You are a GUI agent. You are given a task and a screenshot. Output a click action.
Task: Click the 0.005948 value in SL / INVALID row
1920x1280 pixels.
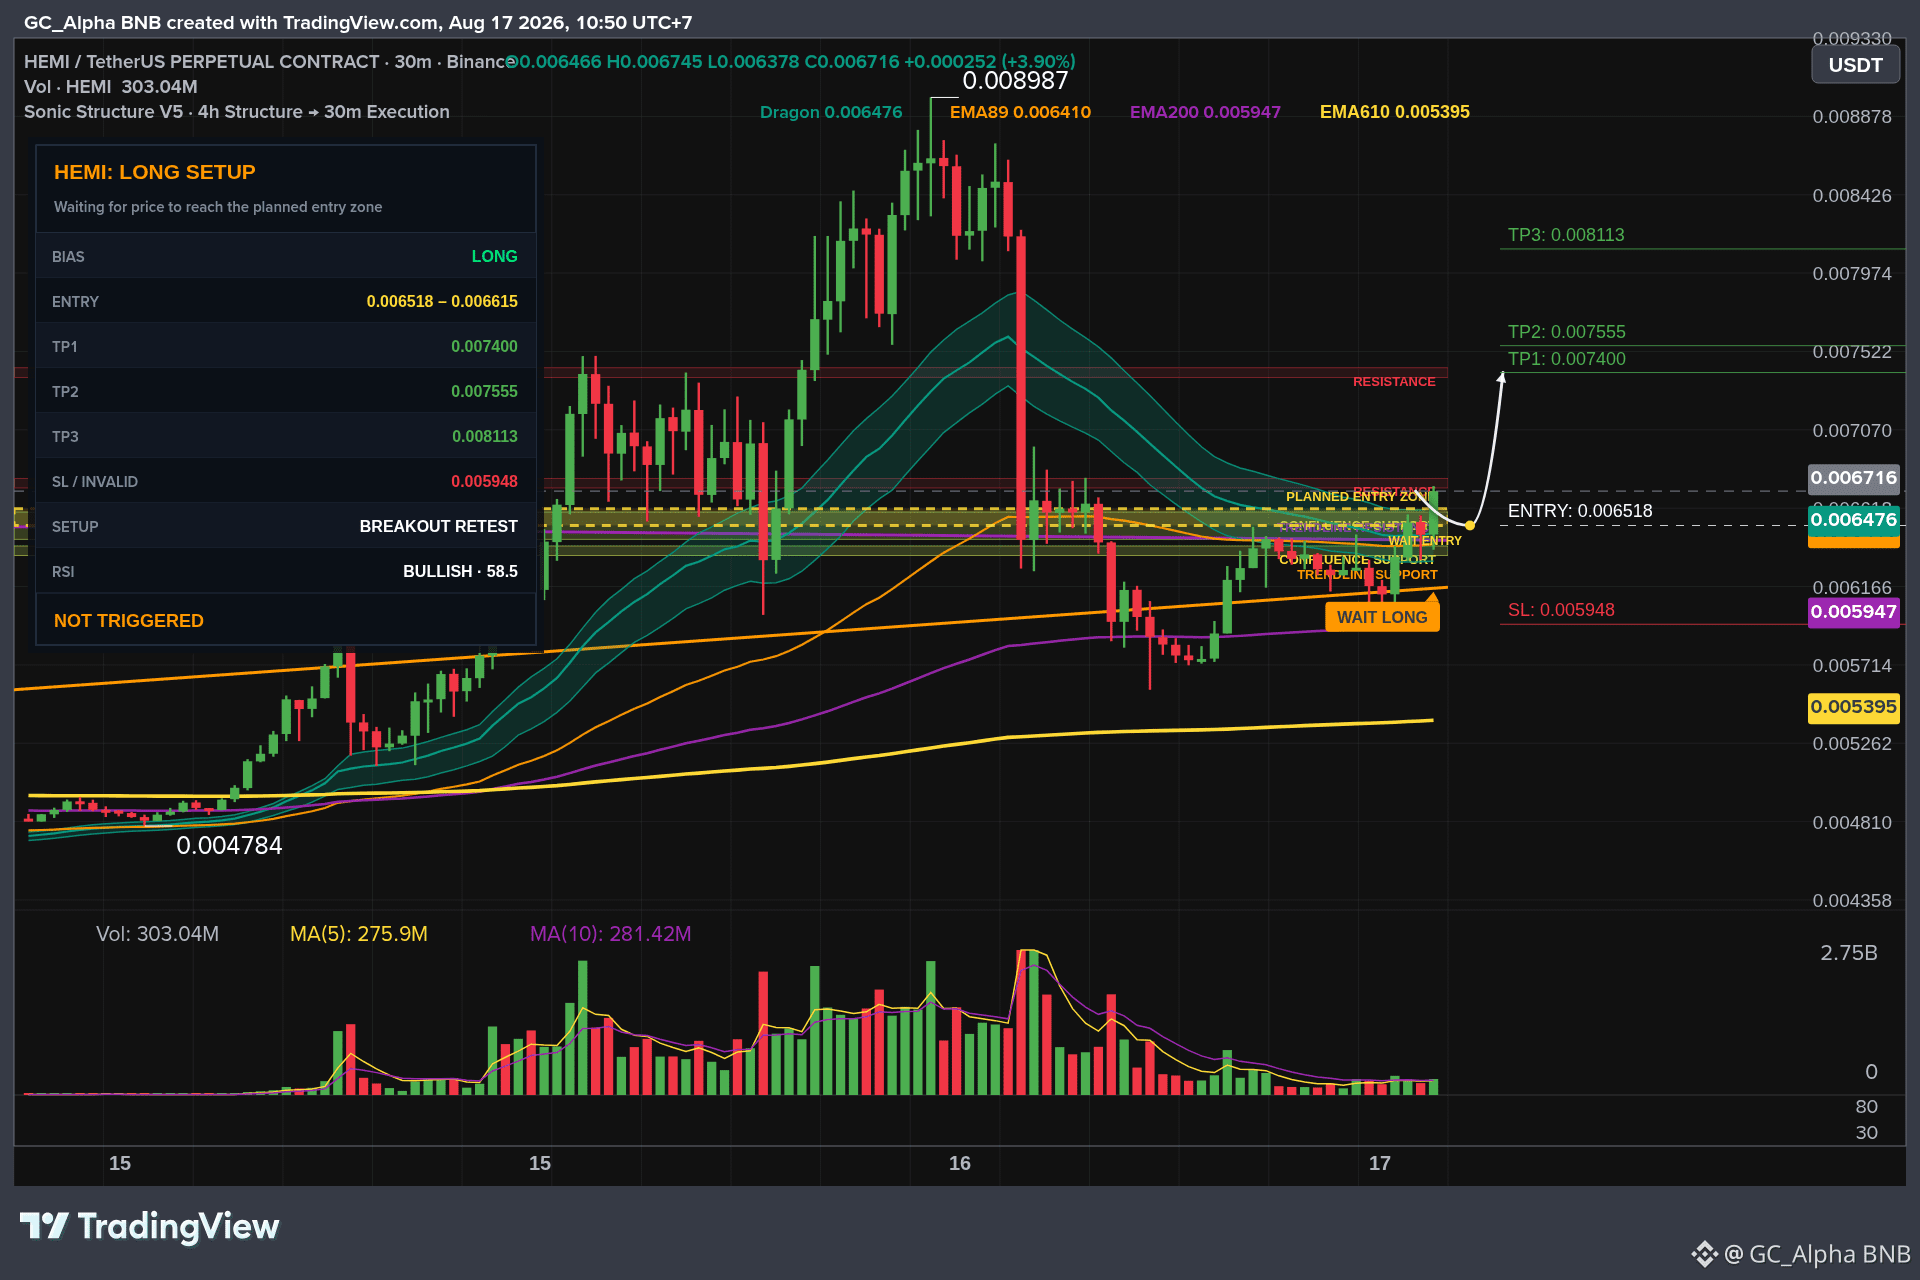tap(484, 482)
